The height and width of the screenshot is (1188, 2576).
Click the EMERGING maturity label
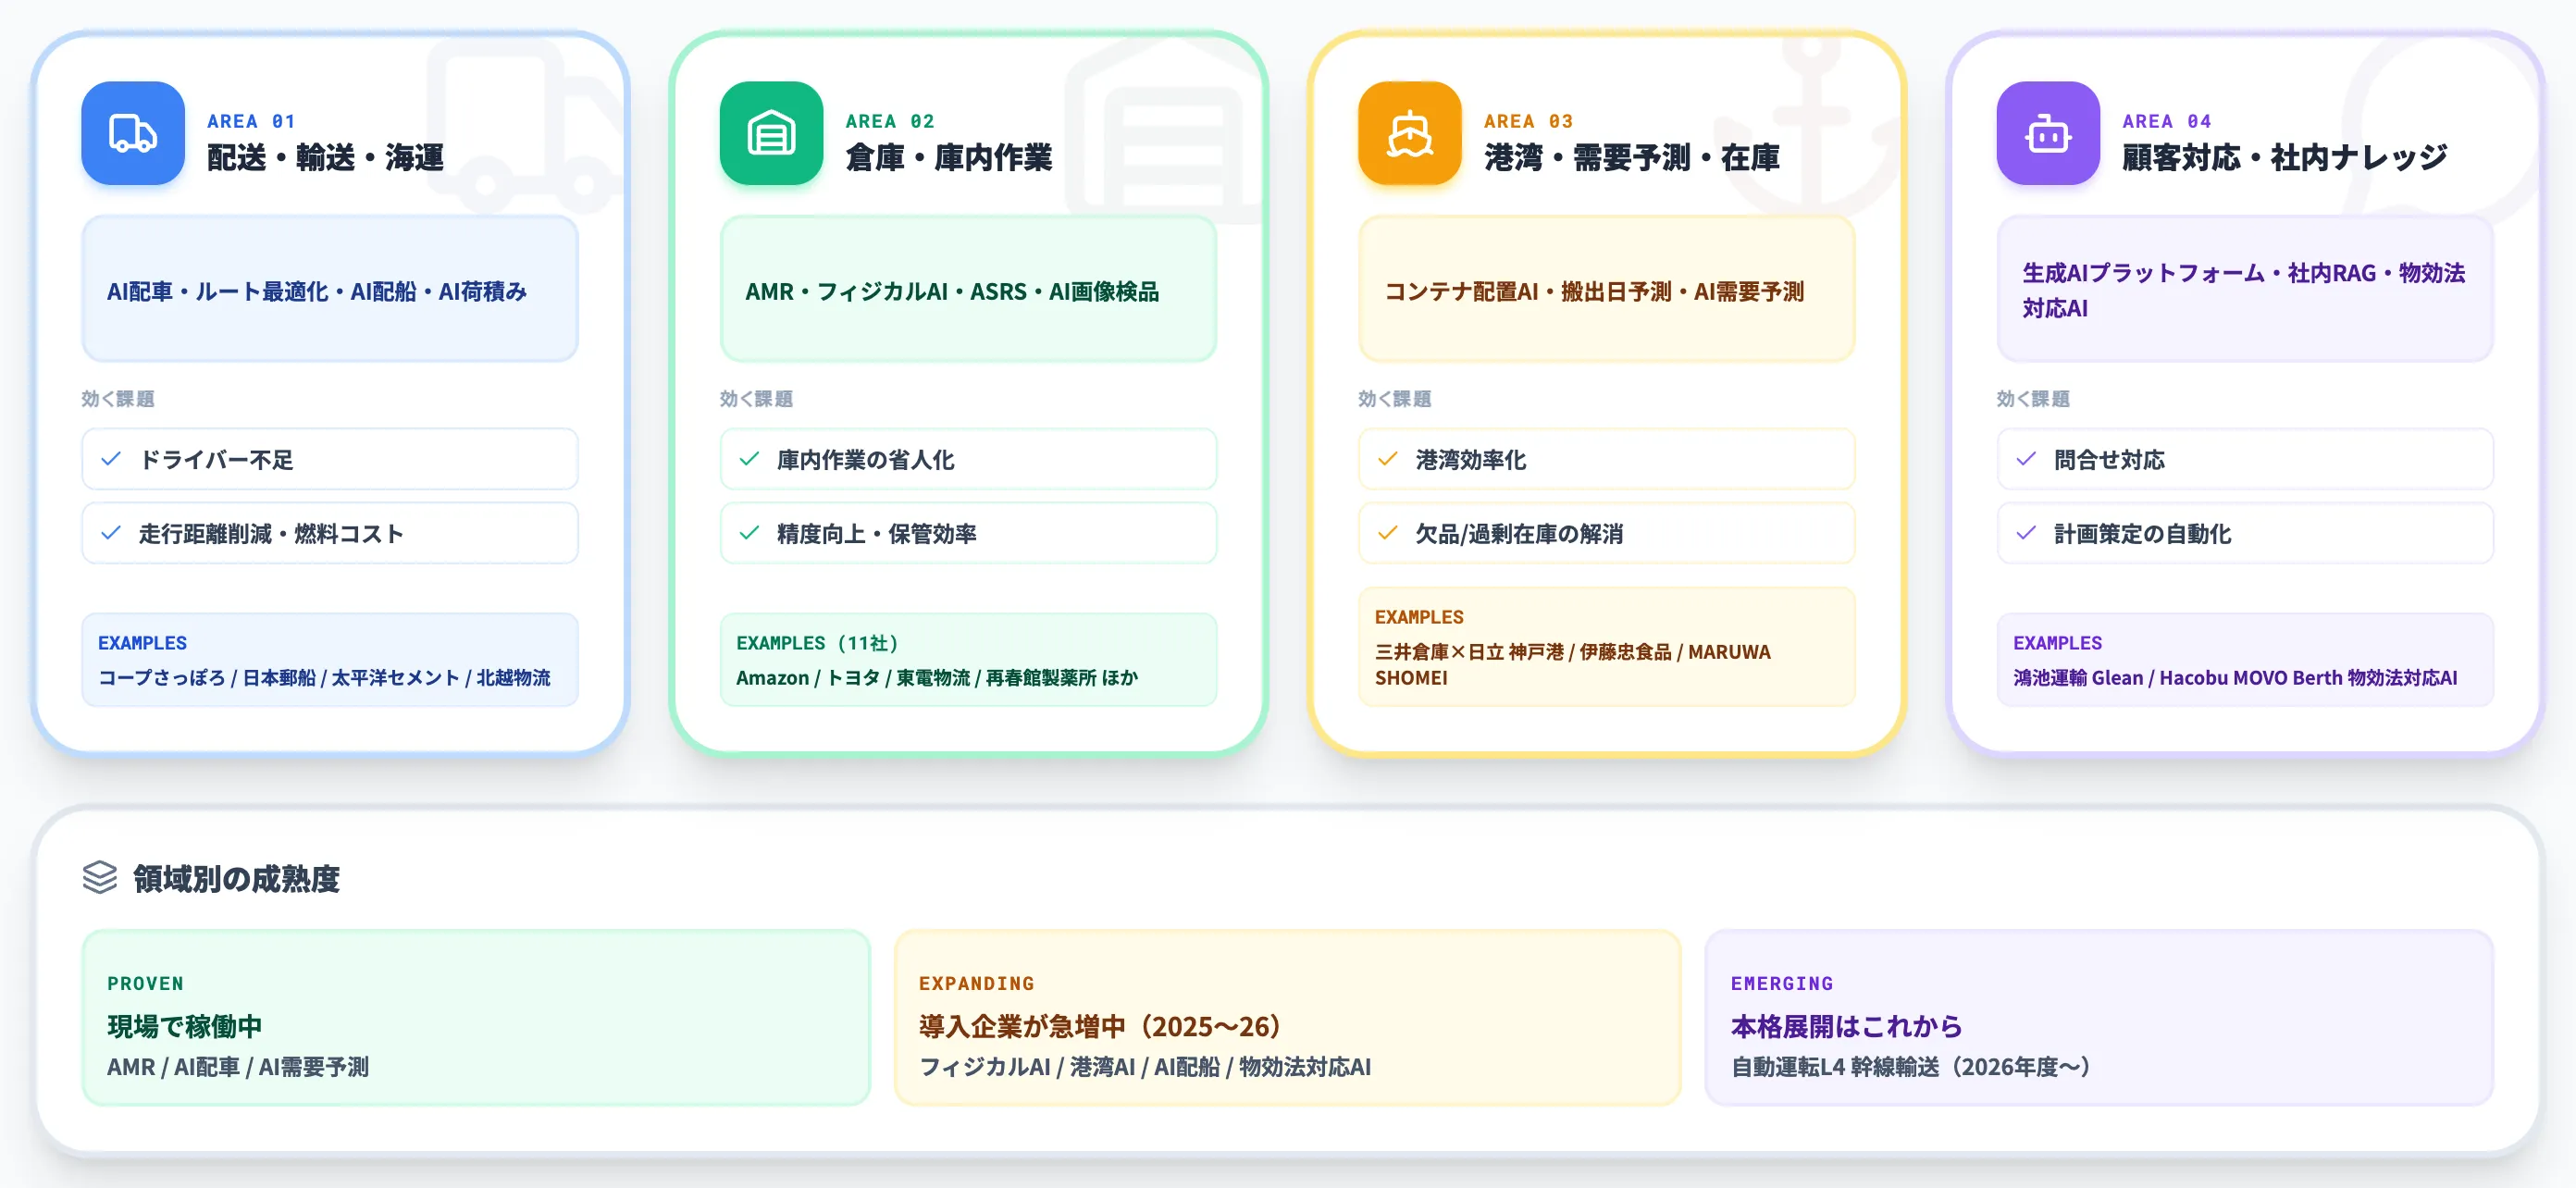click(x=1782, y=983)
